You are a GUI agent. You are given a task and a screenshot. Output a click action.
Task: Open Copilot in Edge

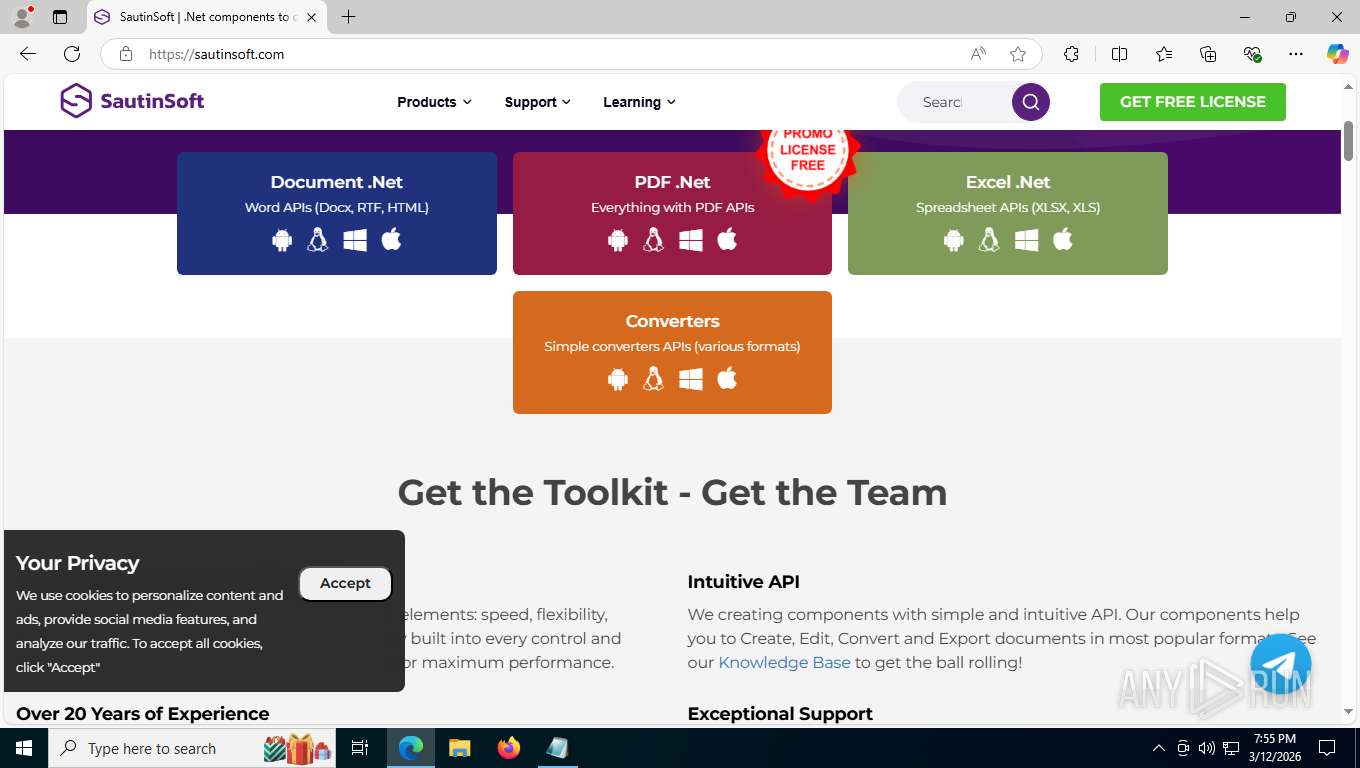(1338, 54)
